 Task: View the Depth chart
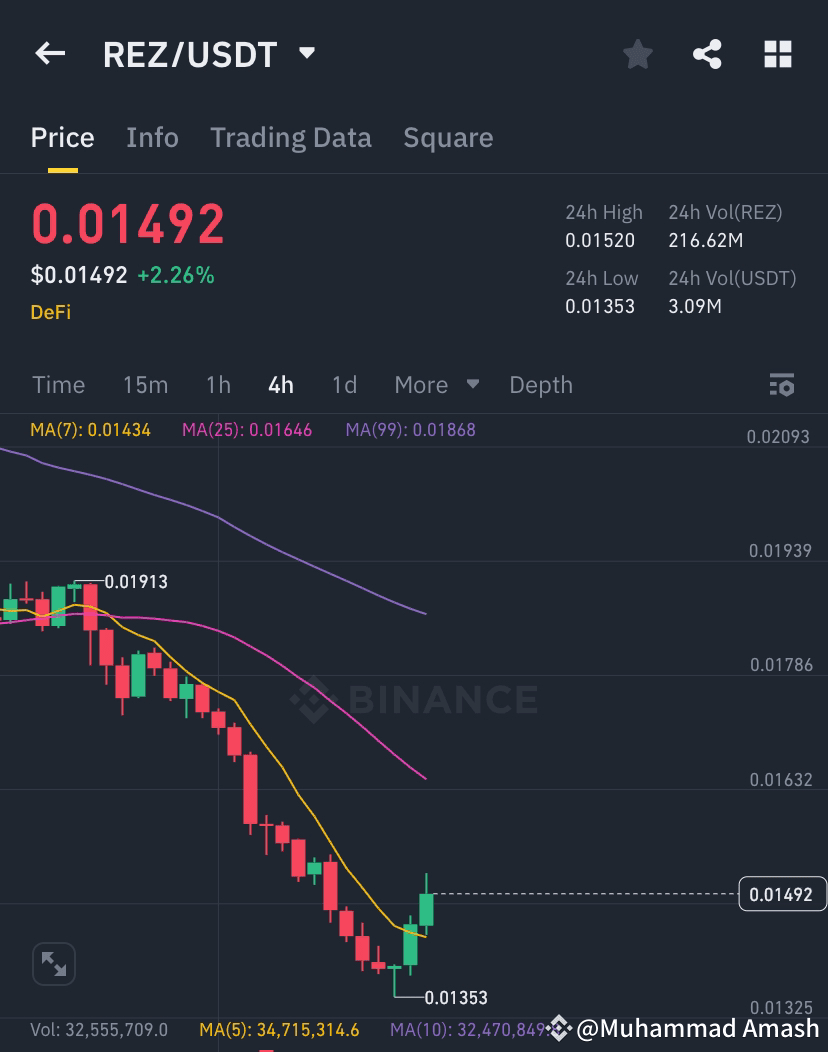(540, 384)
